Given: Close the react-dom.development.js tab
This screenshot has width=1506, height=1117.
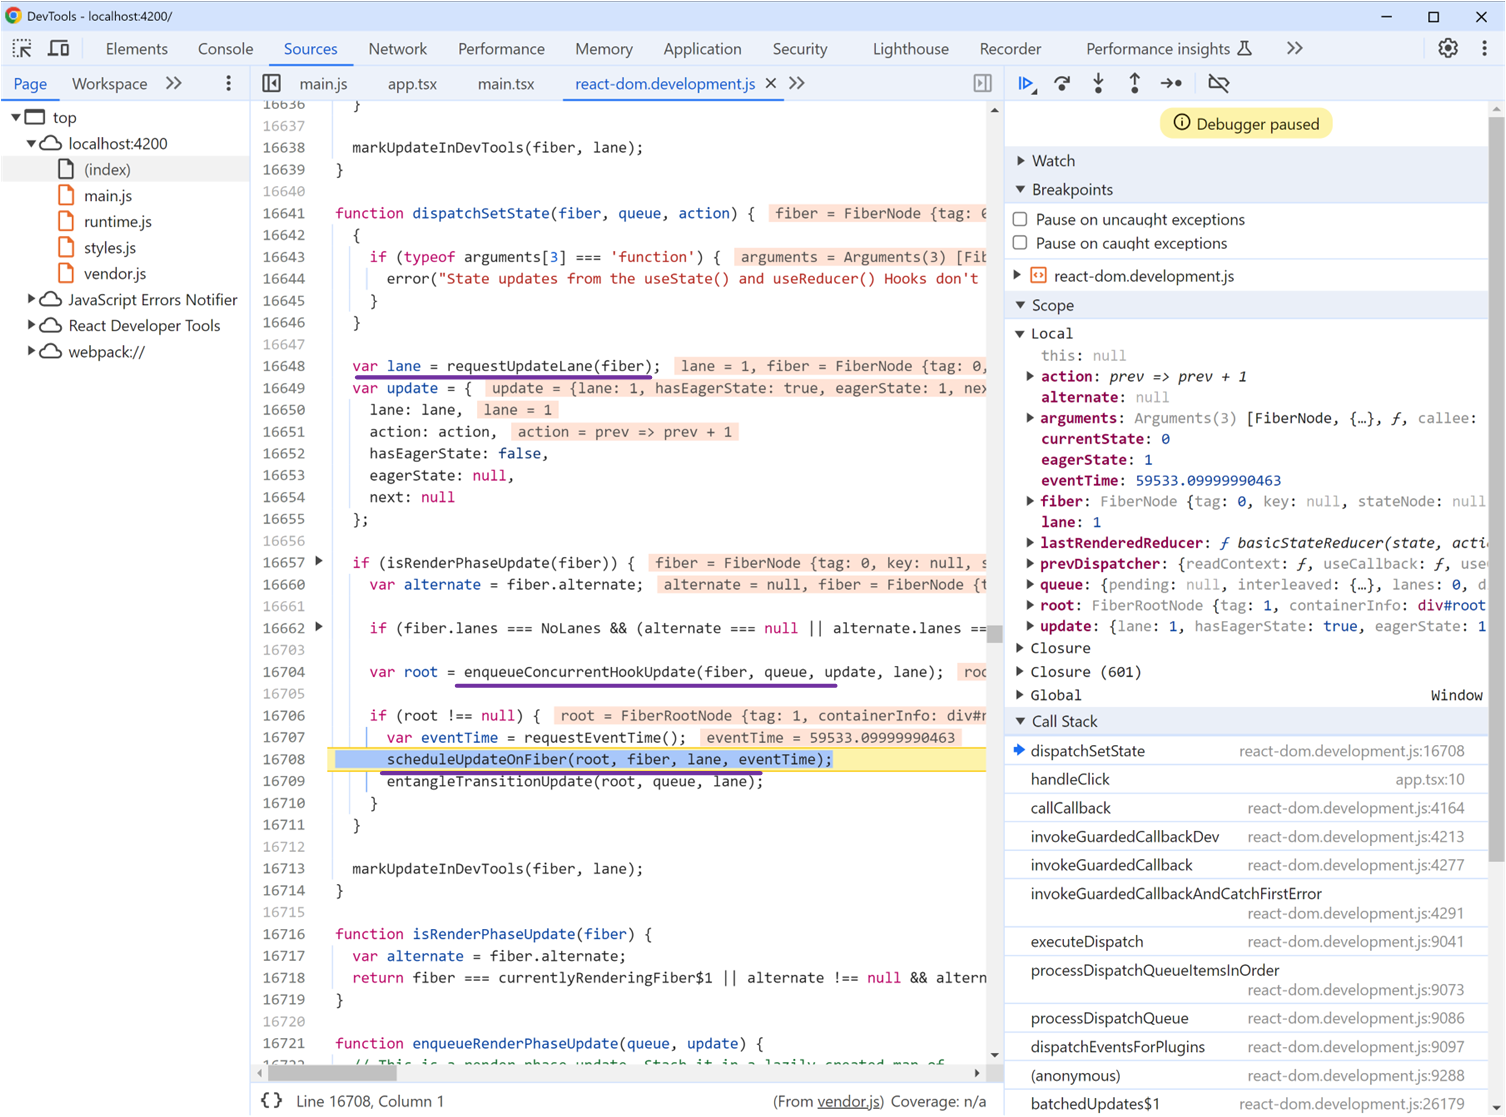Looking at the screenshot, I should (771, 84).
